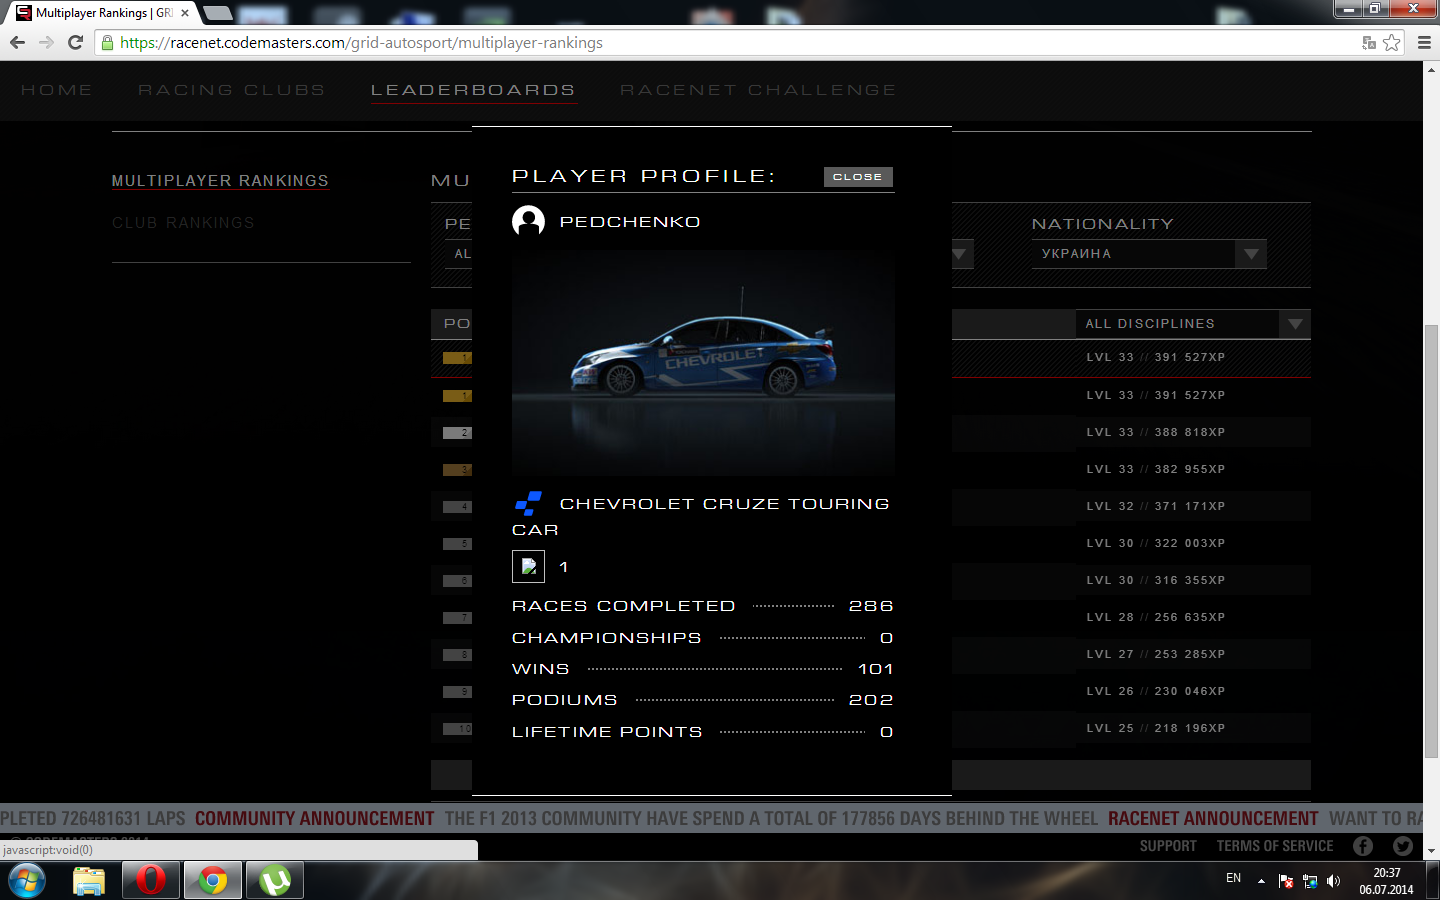Open the Racing Clubs menu item

(232, 90)
